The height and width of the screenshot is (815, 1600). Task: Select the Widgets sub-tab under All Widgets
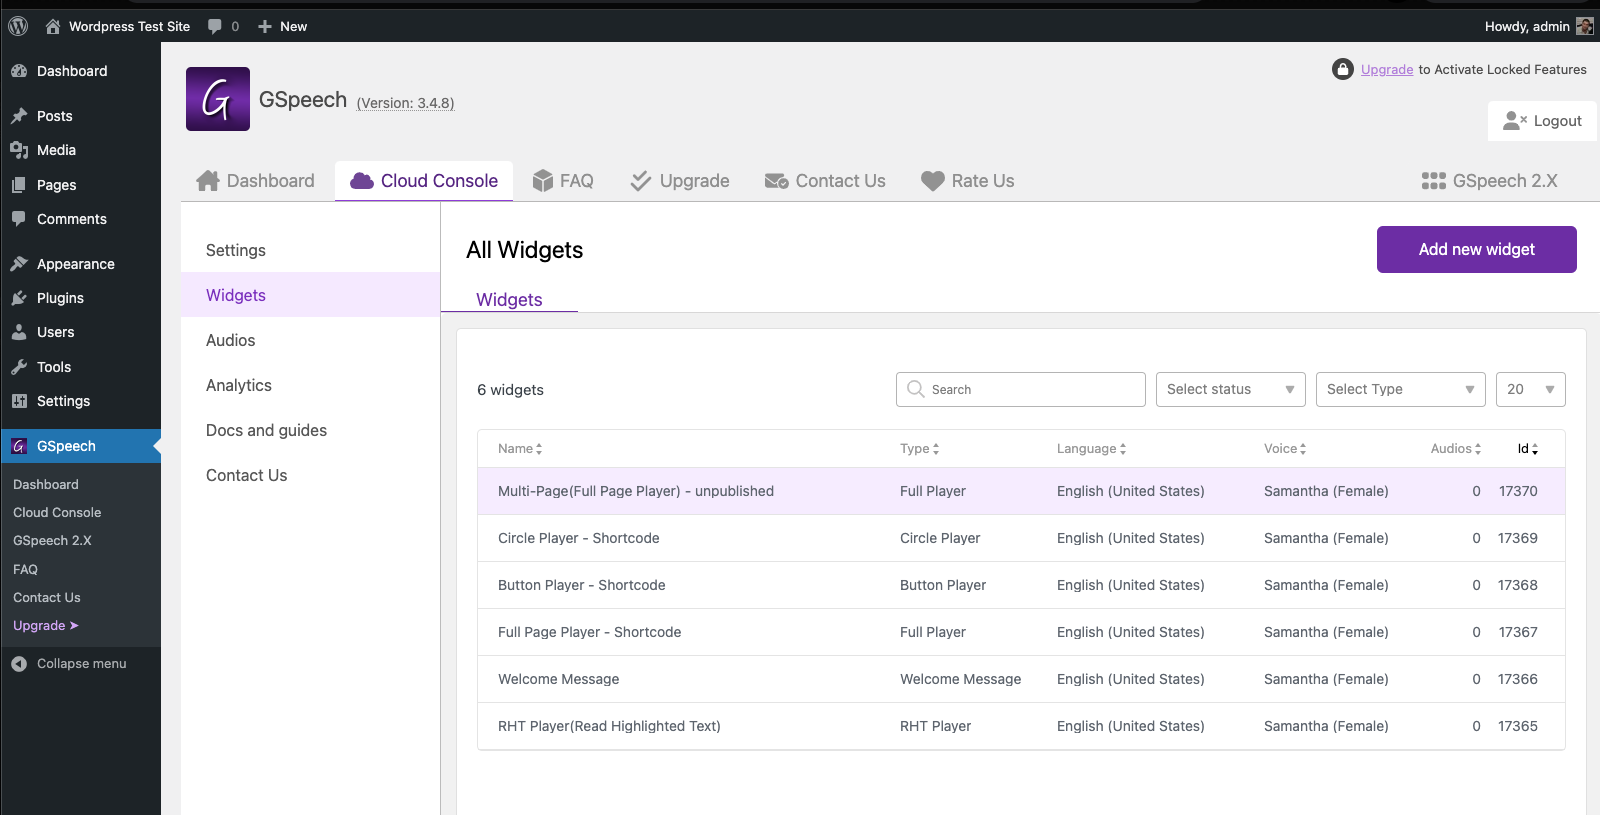(509, 299)
